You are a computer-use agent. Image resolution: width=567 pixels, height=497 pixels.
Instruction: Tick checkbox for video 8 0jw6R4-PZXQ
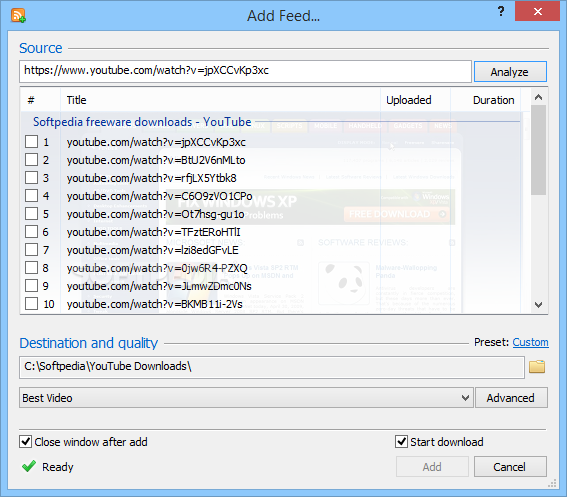point(31,268)
